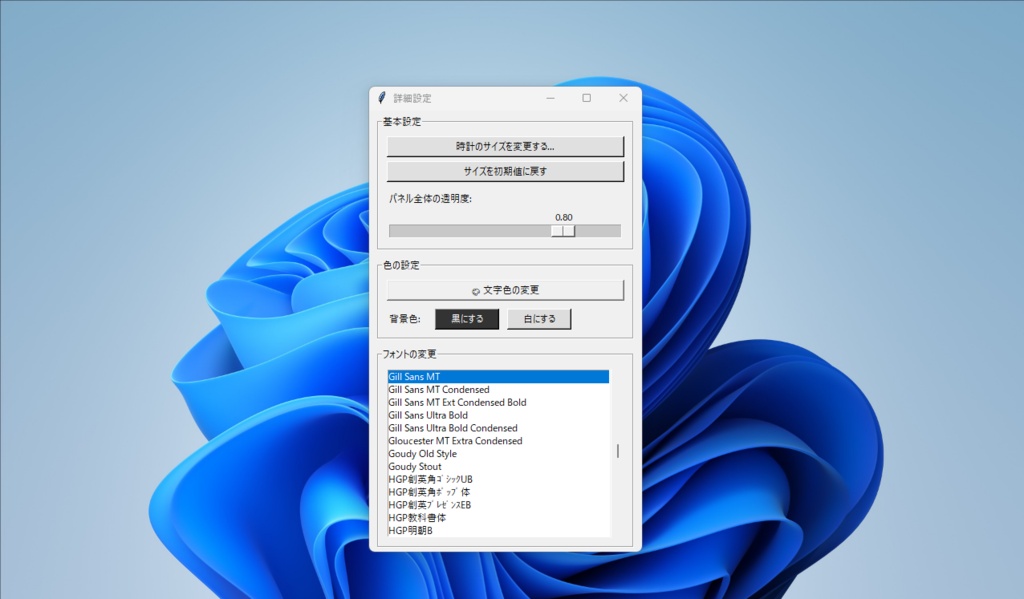
Task: Click the 時計のサイズを変更する... button
Action: pyautogui.click(x=505, y=146)
